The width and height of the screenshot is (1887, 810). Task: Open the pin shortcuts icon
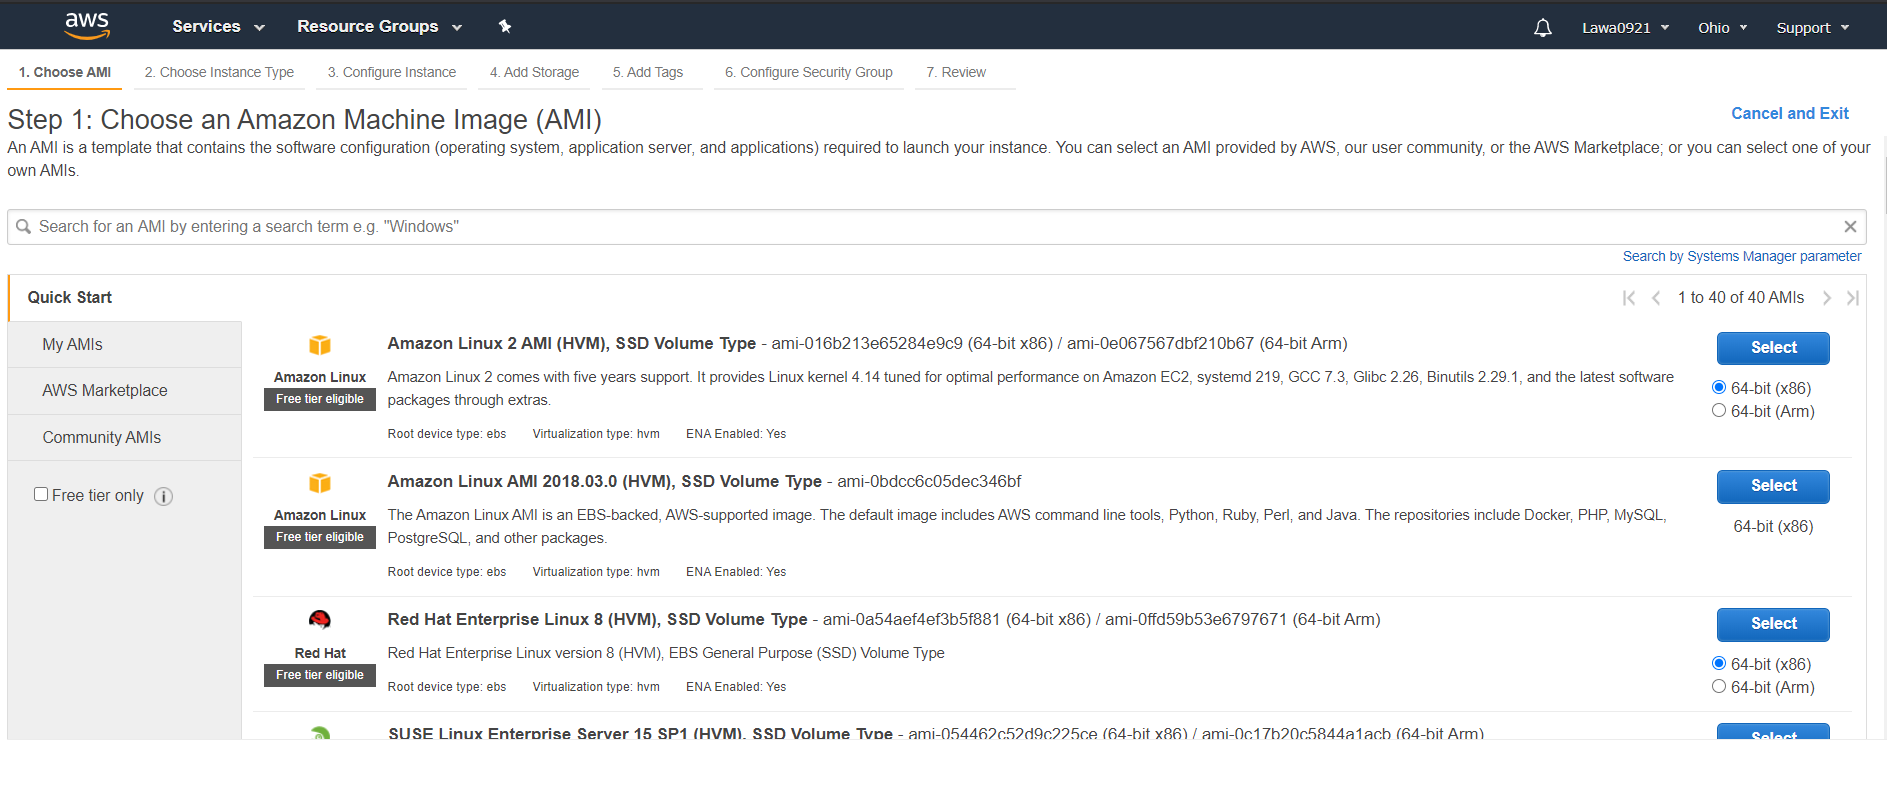(x=505, y=26)
